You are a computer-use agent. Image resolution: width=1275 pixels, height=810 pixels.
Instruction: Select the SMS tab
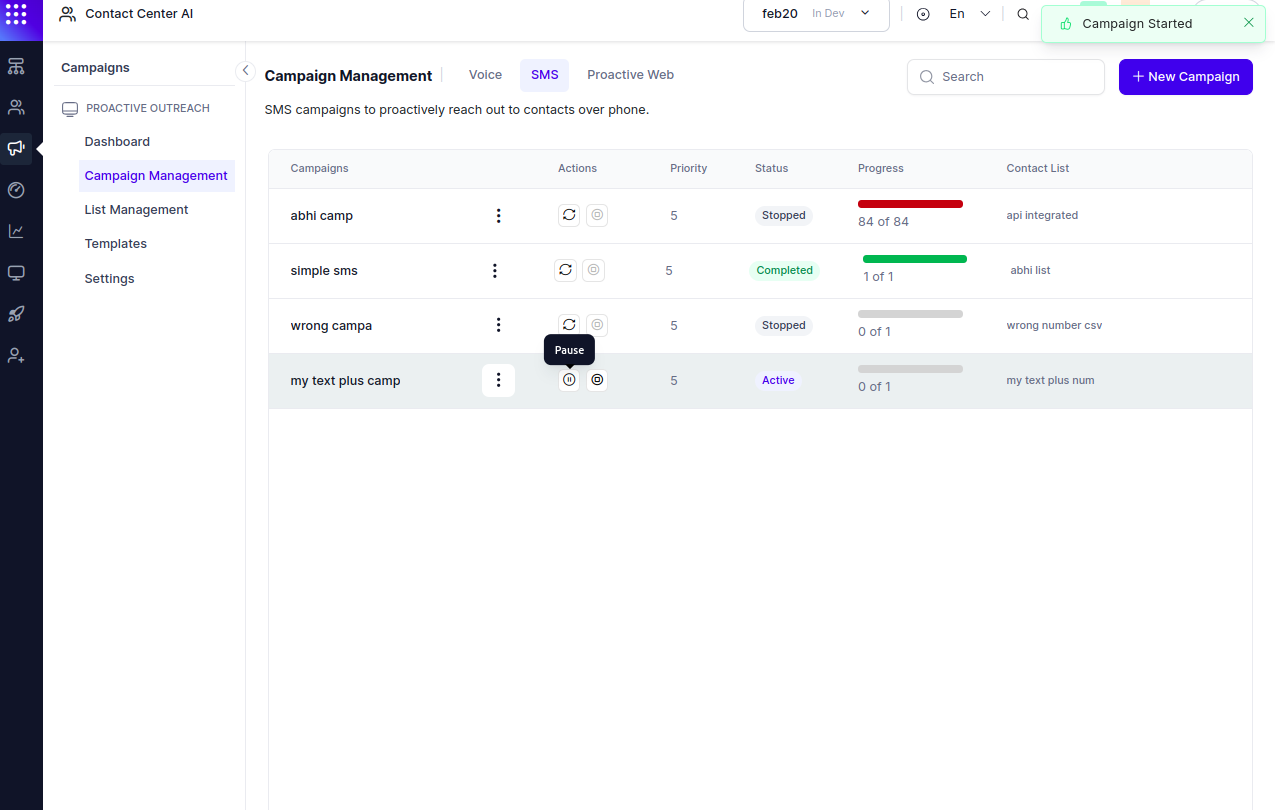coord(544,75)
